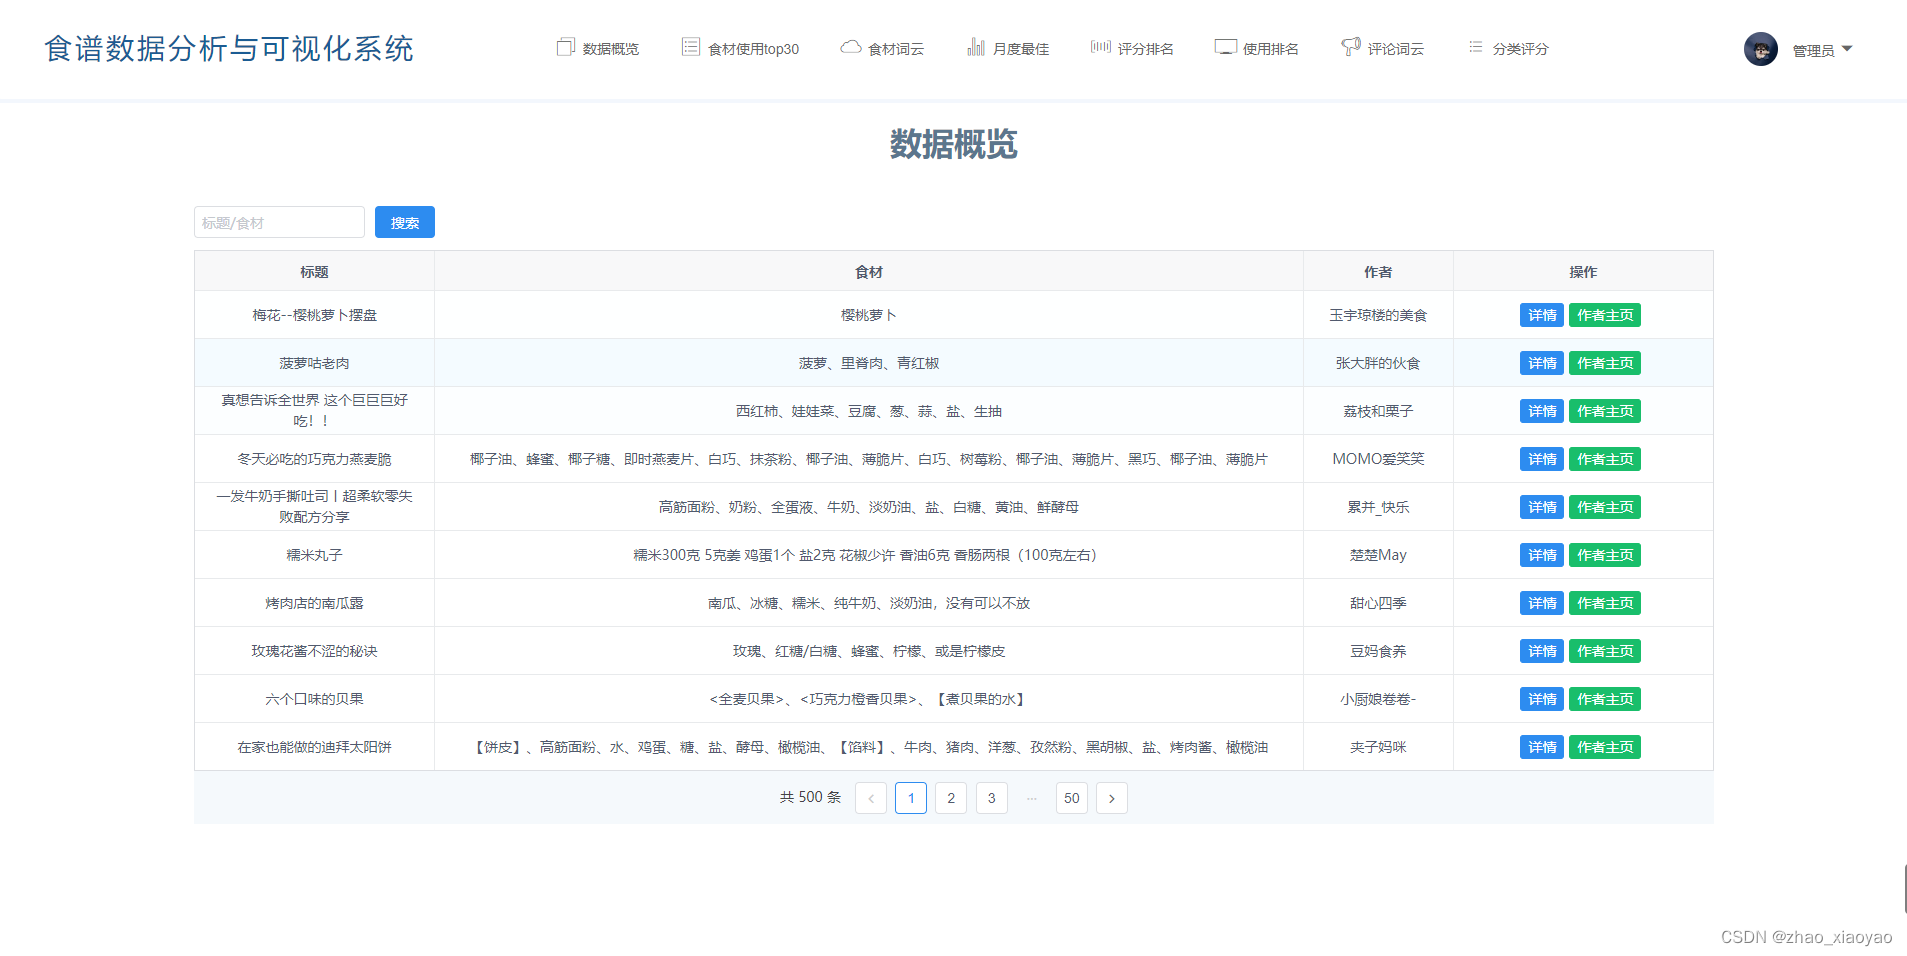This screenshot has height=956, width=1907.
Task: Open 作者主页 for 豆妈食养
Action: point(1605,651)
